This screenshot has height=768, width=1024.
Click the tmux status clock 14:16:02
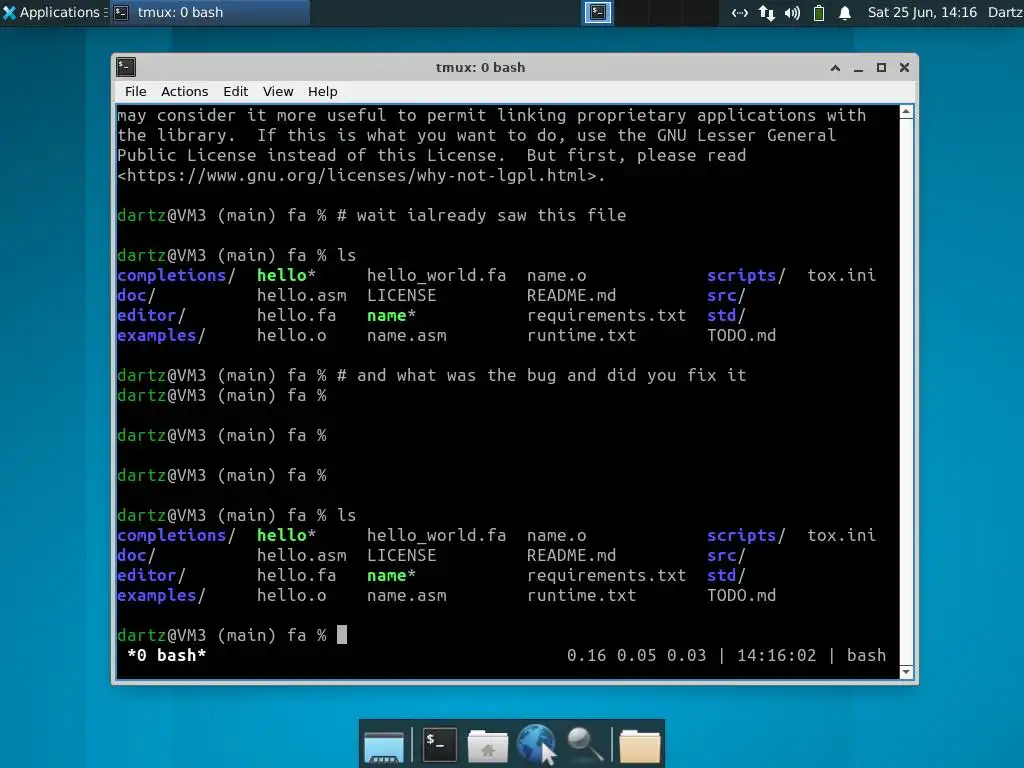776,655
